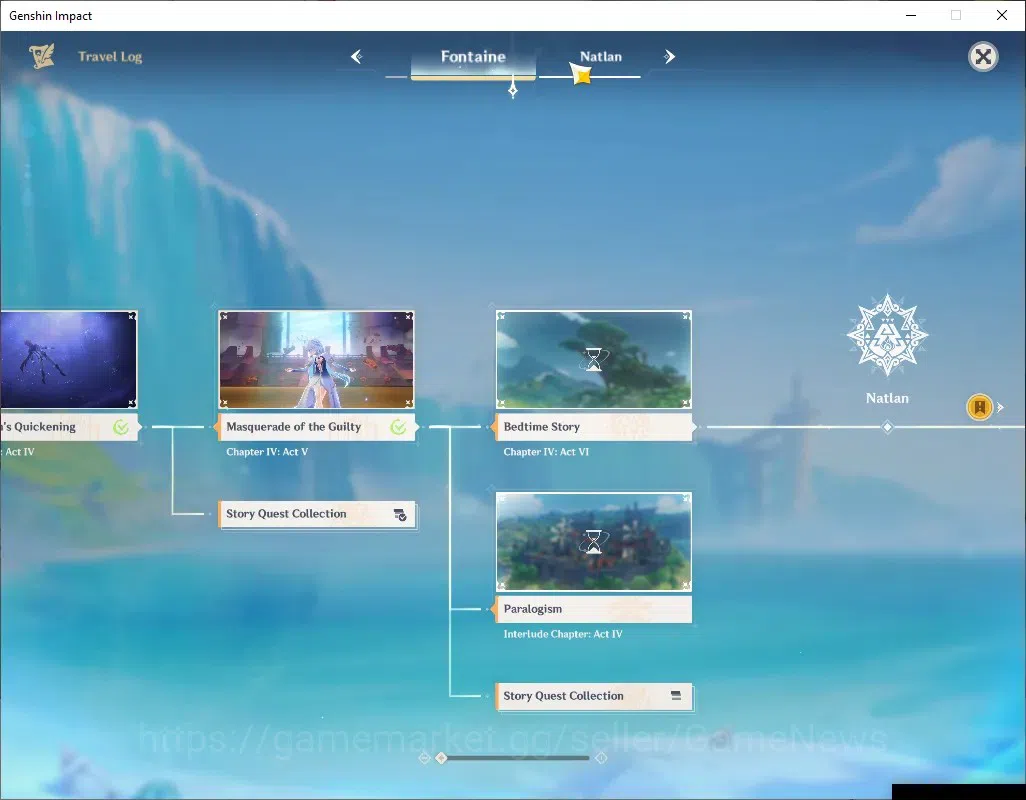Screen dimensions: 1026x800
Task: Expand arrow next to orange bookmark badge
Action: point(1000,407)
